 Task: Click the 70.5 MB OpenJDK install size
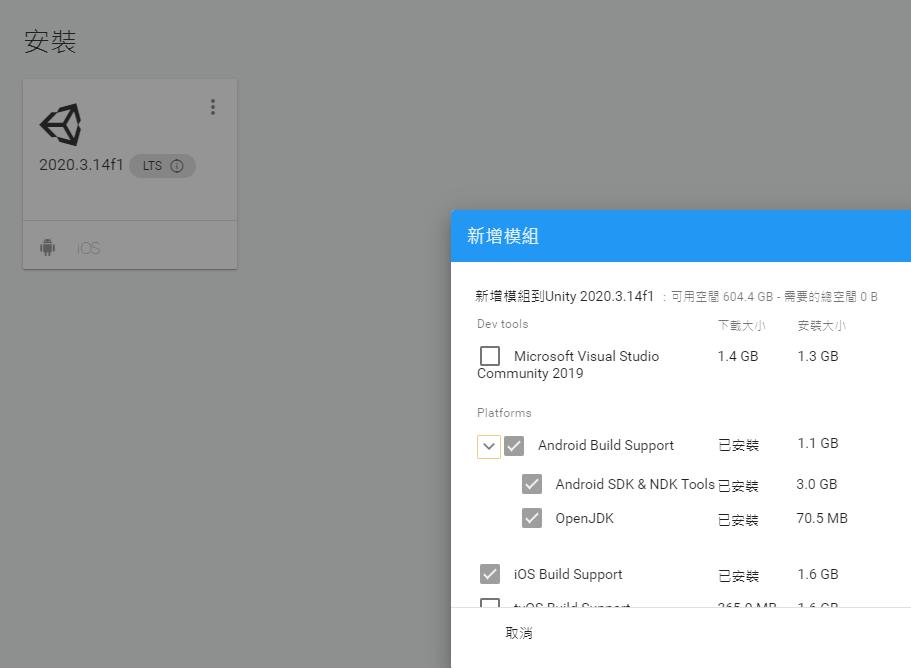(x=822, y=518)
